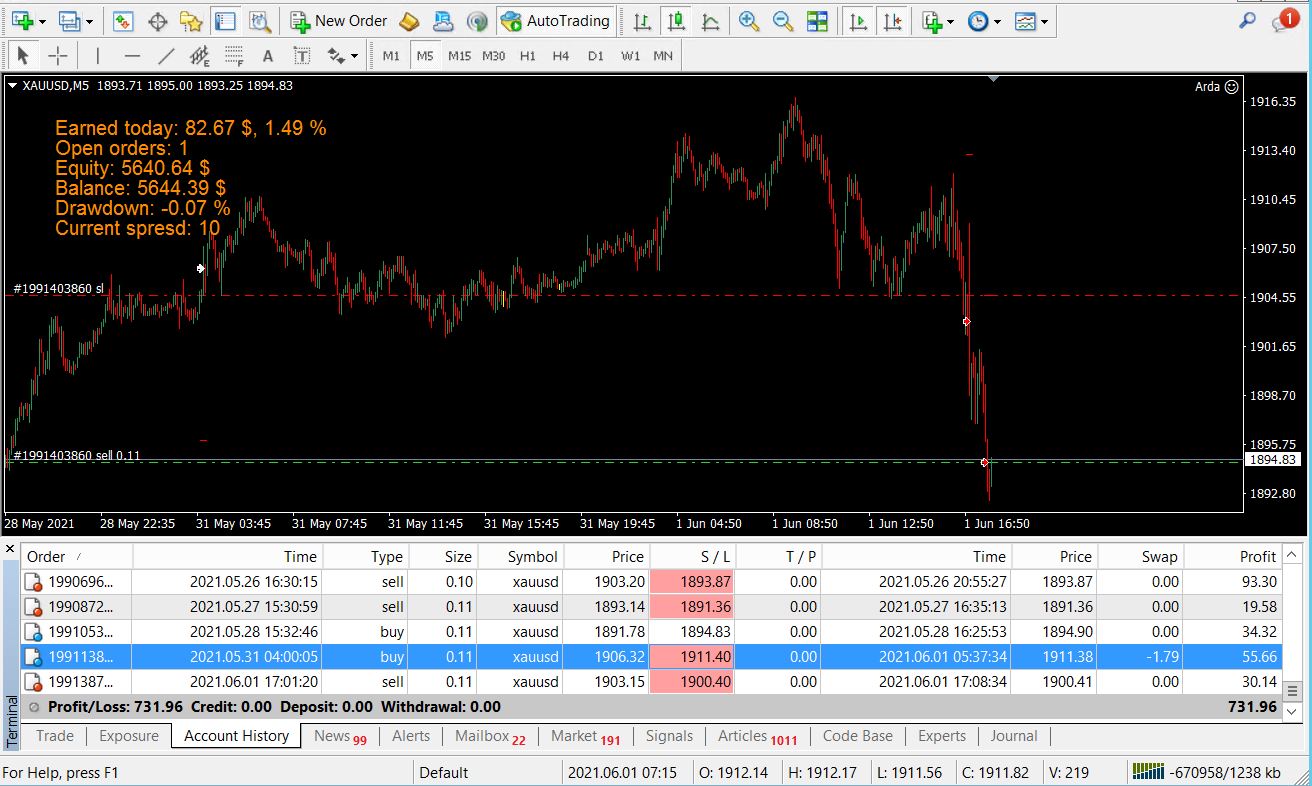Switch timeframe to MN

click(663, 56)
